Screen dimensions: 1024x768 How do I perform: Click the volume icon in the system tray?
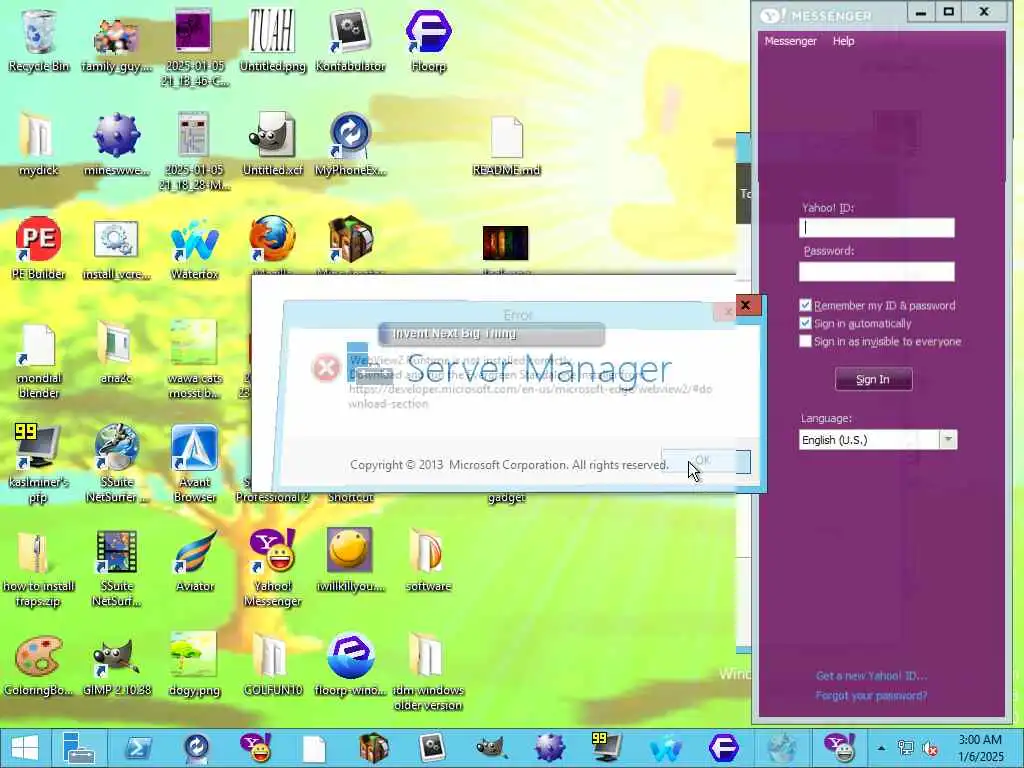click(930, 748)
